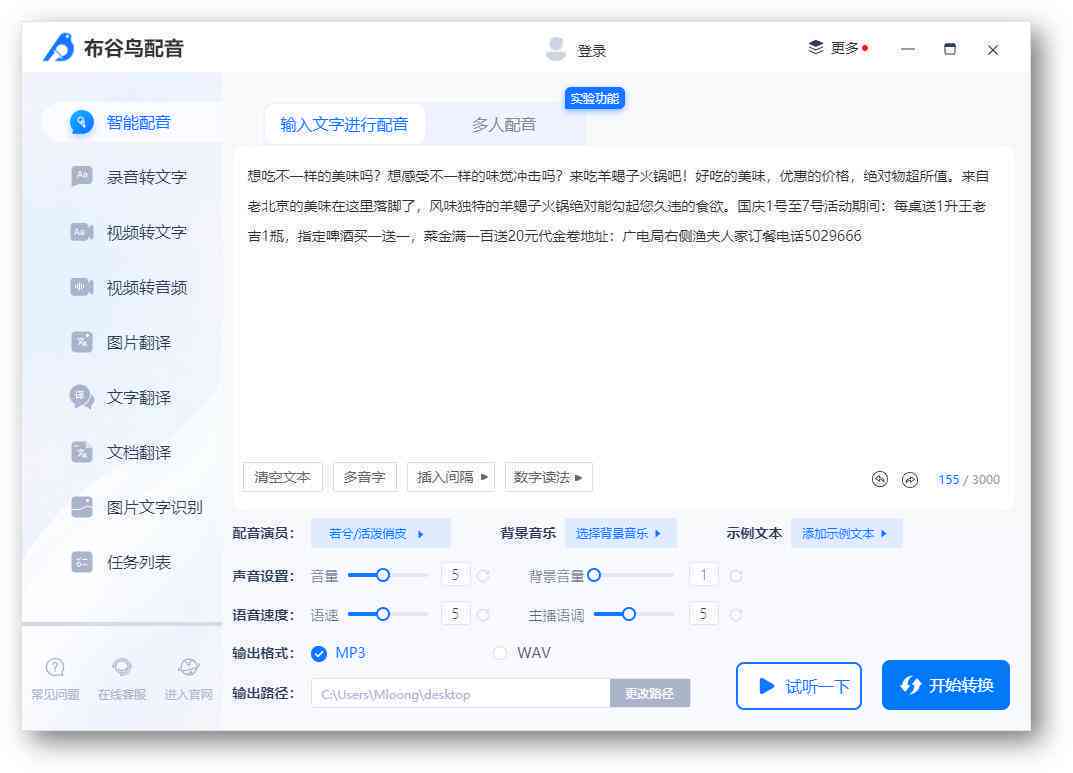Click 登录 link
Viewport: 1073px width, 773px height.
591,51
